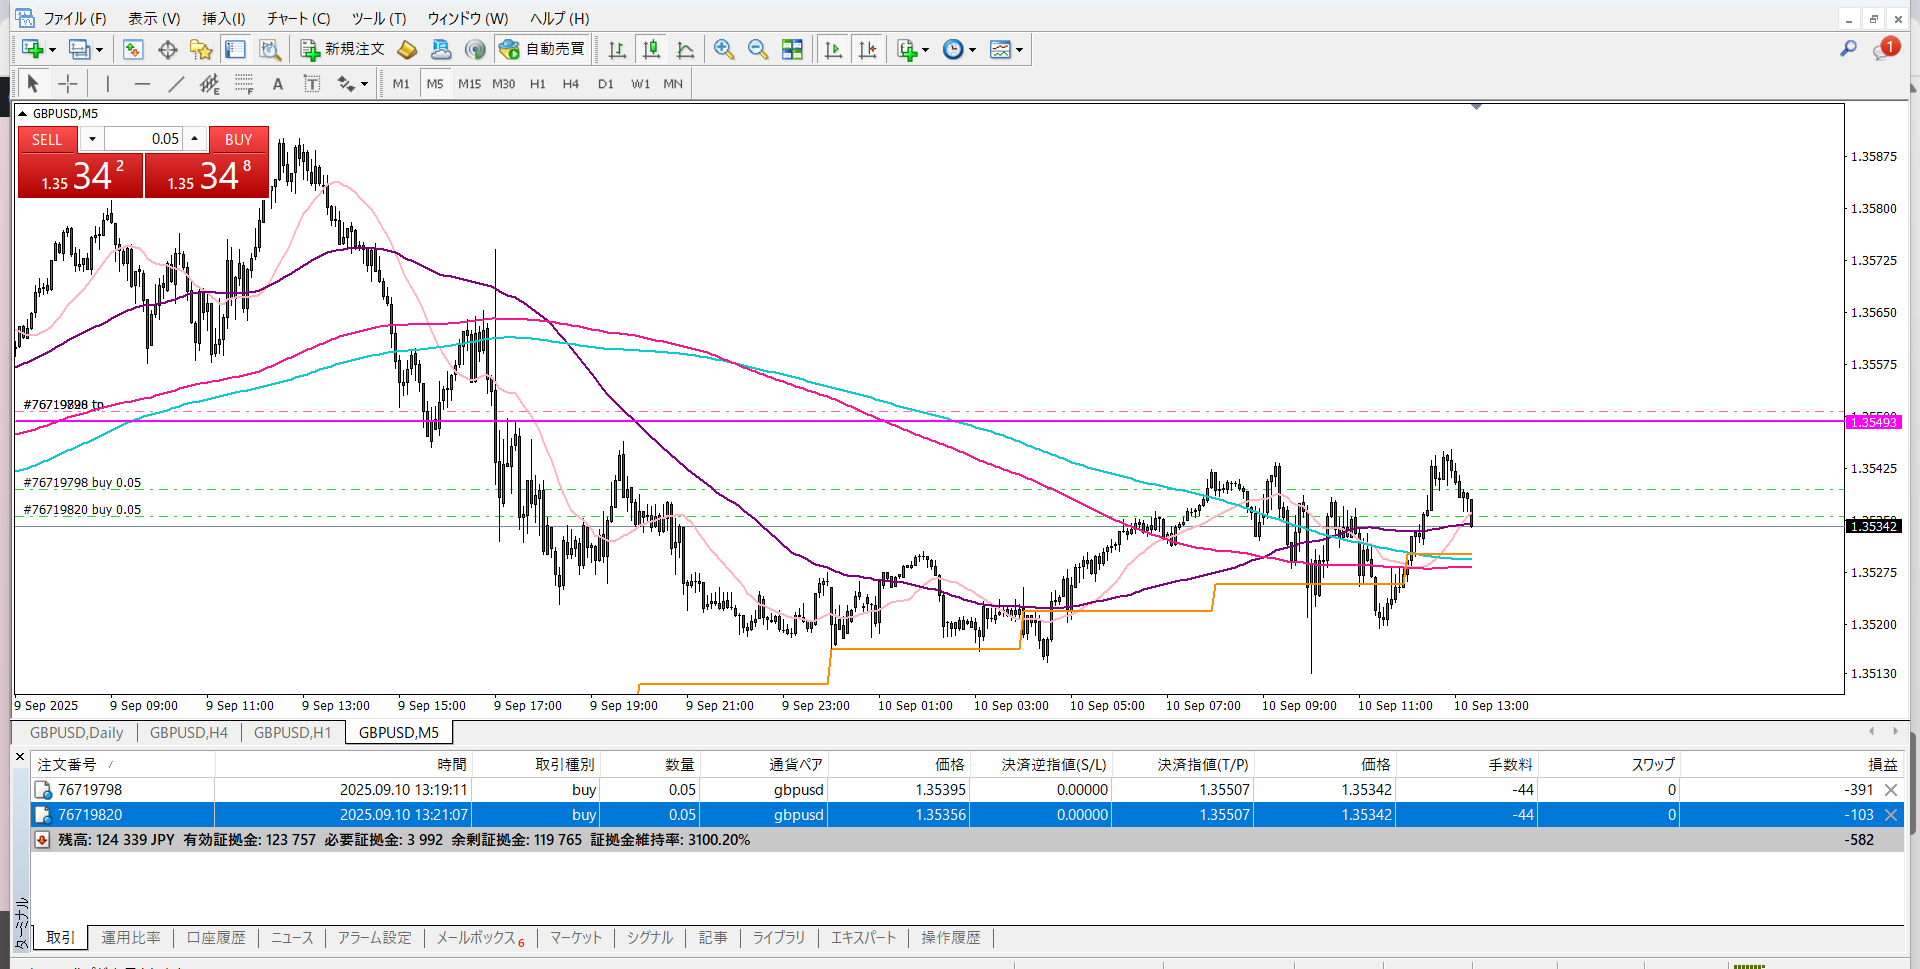
Task: Toggle the Market Watch window
Action: tap(133, 49)
